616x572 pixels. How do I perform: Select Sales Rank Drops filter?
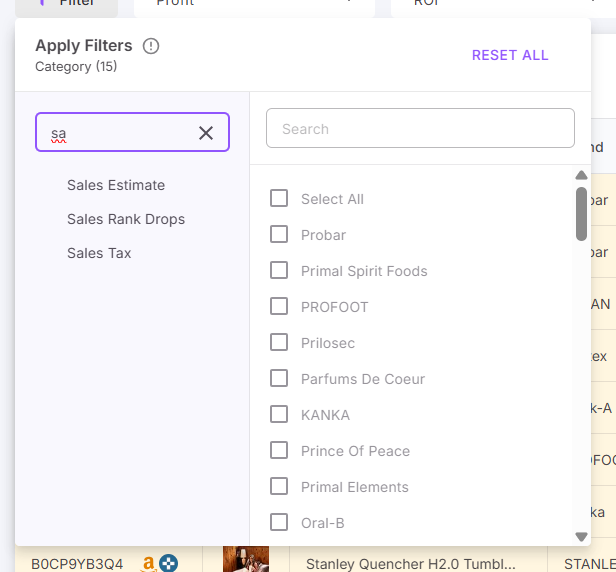click(126, 219)
